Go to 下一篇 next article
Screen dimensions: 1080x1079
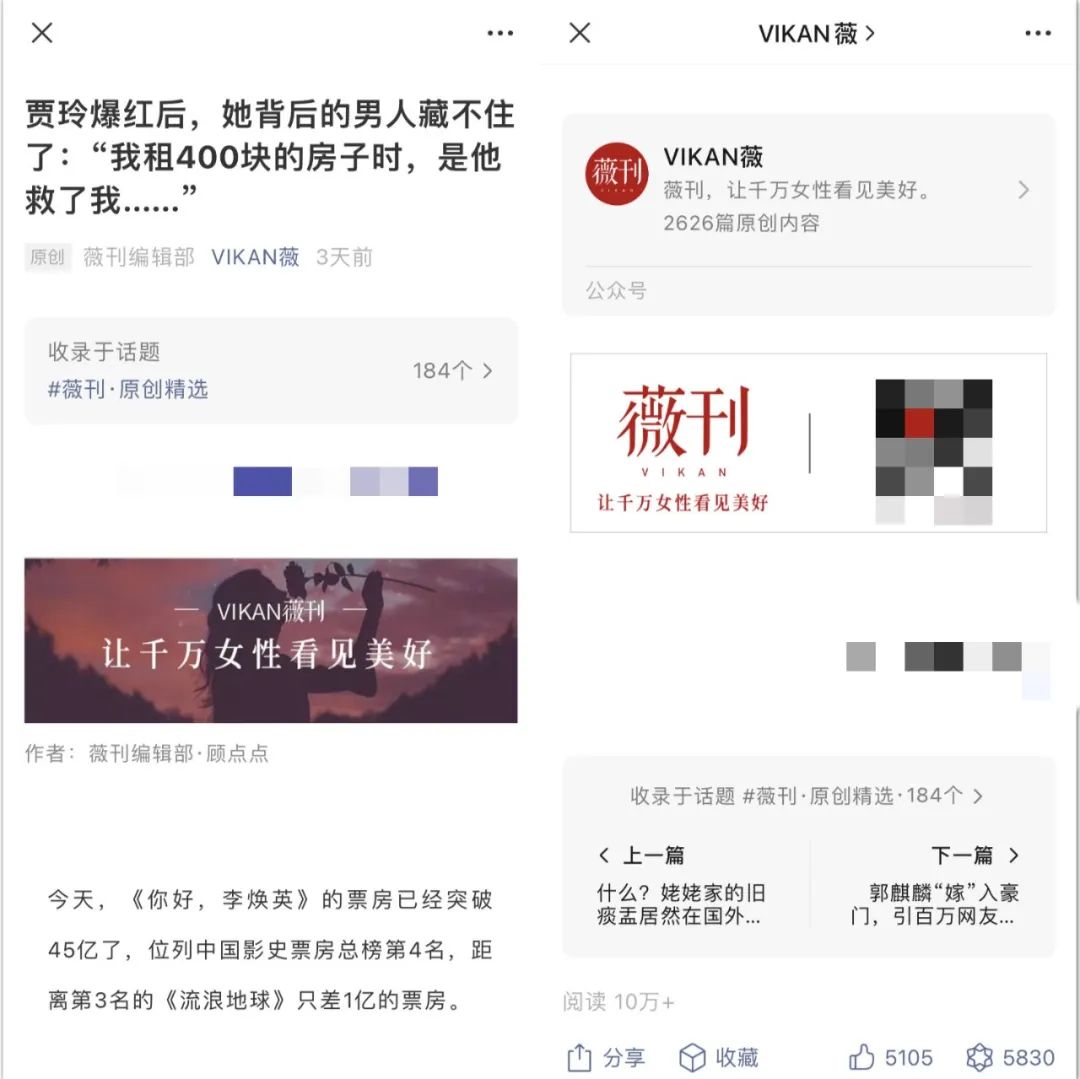[x=935, y=887]
